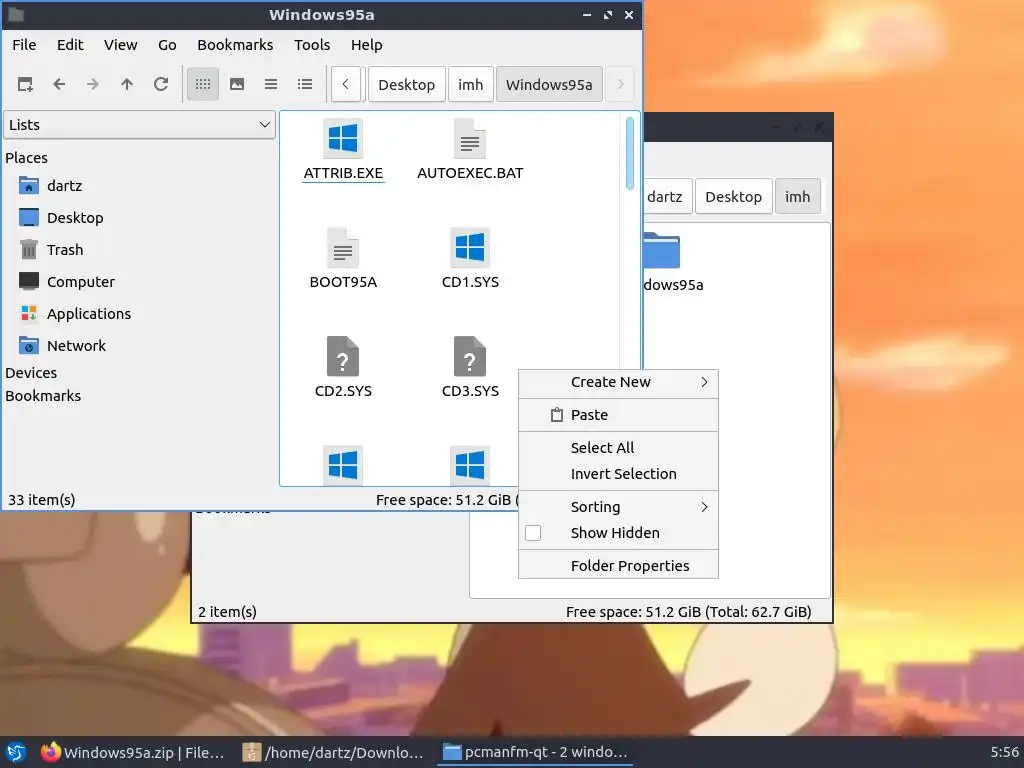Image resolution: width=1024 pixels, height=768 pixels.
Task: Open the taskbar start menu icon
Action: tap(16, 752)
